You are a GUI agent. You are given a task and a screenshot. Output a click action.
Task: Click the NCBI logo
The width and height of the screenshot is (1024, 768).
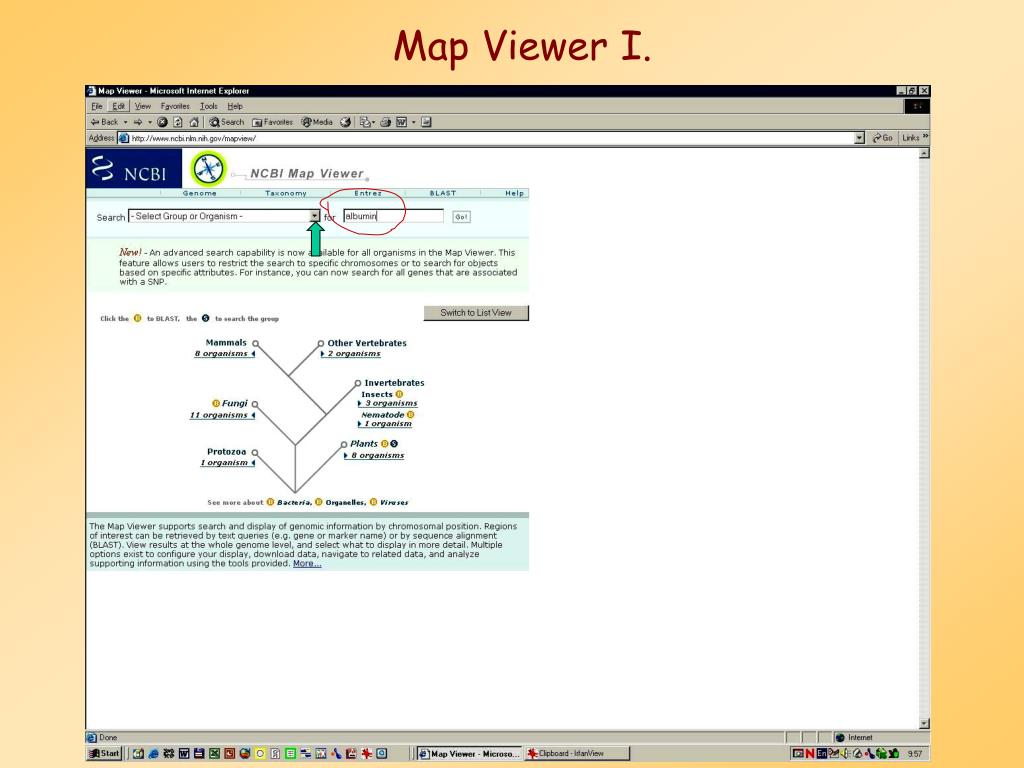pos(134,168)
